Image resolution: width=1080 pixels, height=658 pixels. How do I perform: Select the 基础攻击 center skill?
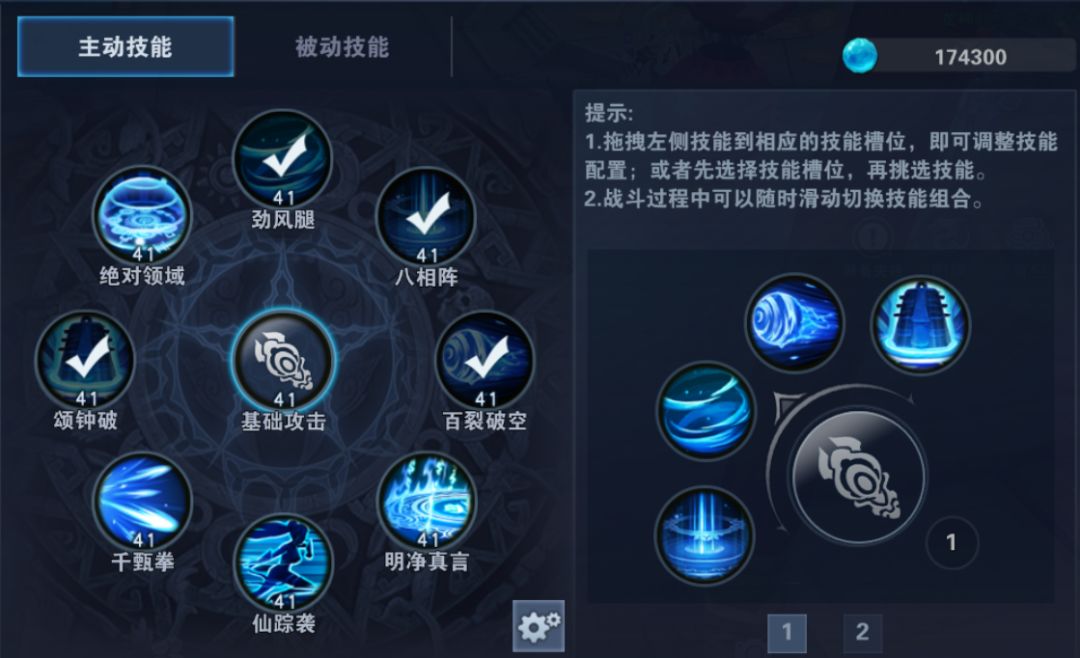point(284,360)
